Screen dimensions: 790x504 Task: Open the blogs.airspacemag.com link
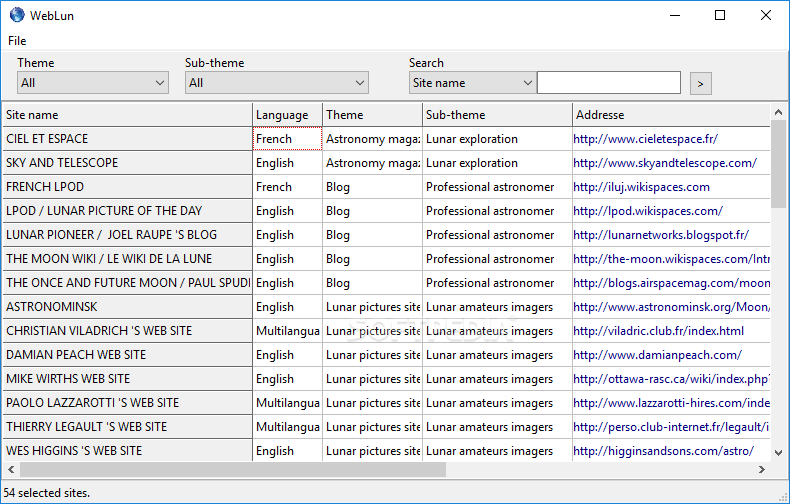[672, 283]
